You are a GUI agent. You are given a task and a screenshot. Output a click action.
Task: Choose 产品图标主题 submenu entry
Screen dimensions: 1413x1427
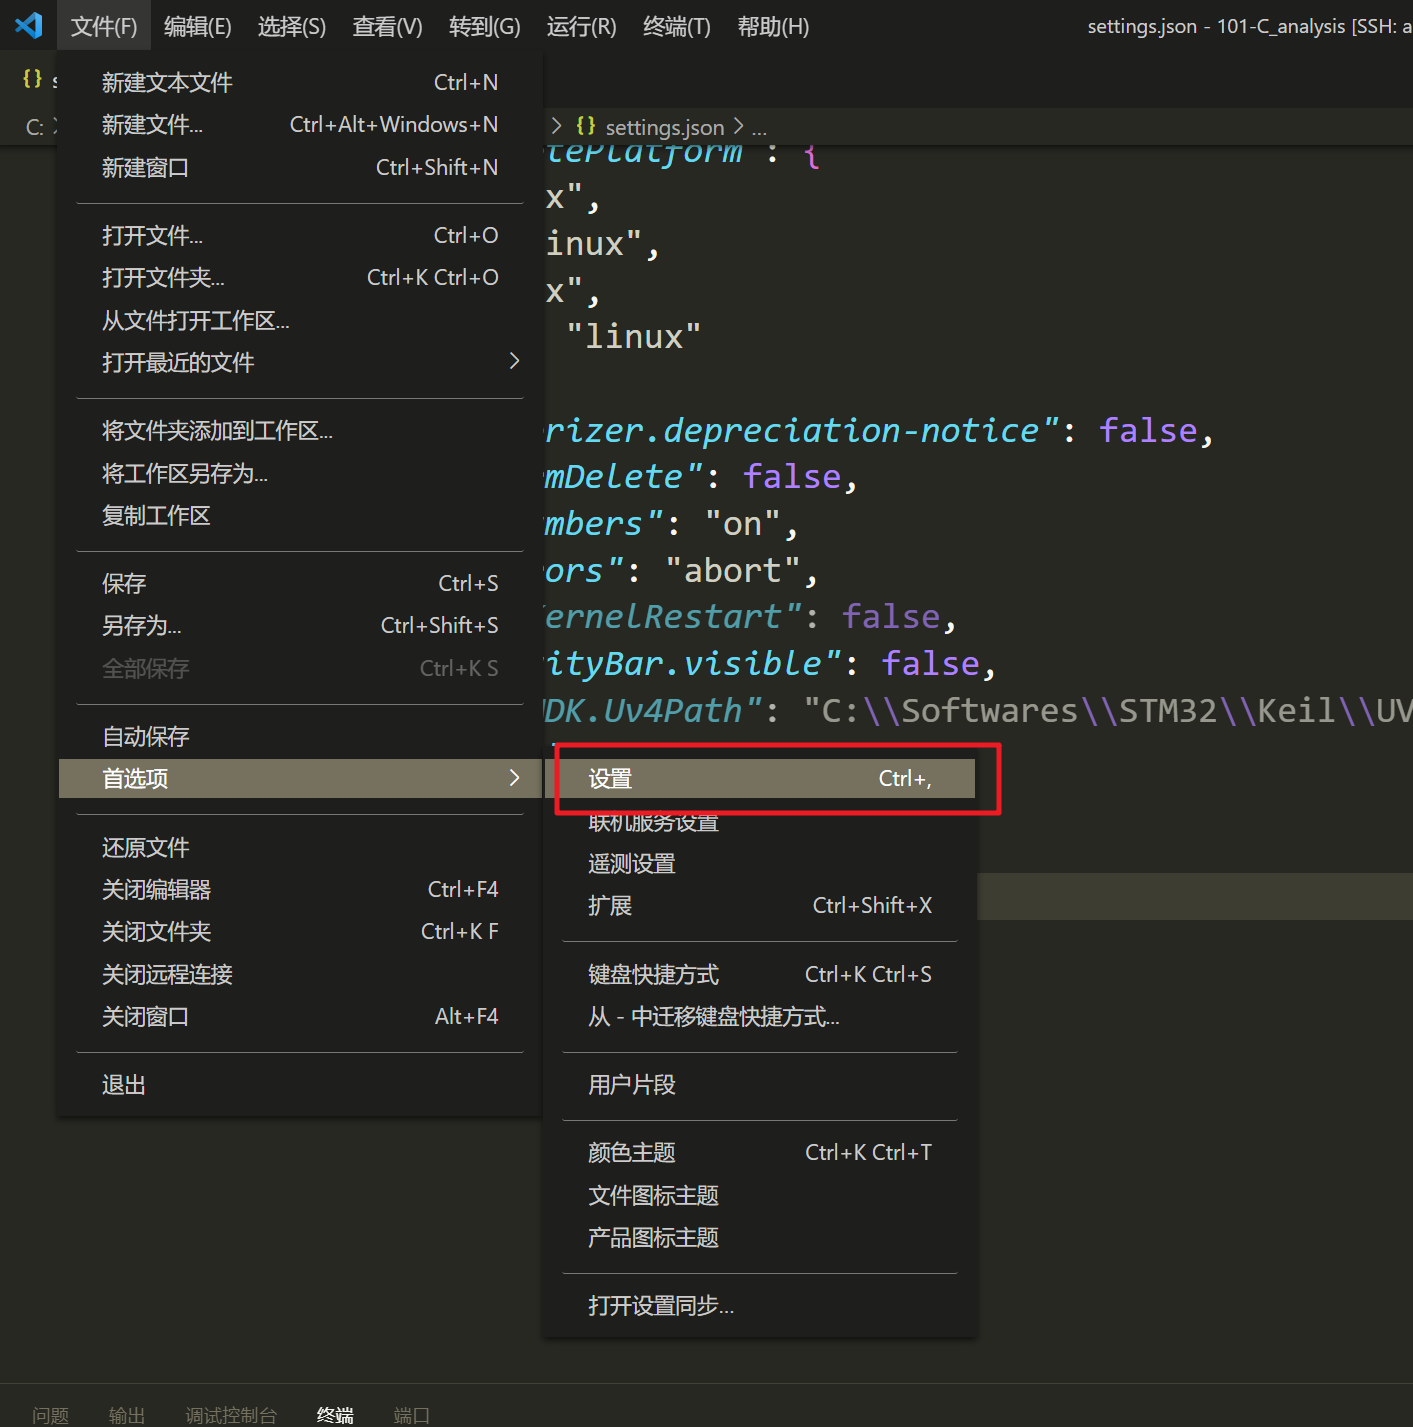click(760, 1237)
